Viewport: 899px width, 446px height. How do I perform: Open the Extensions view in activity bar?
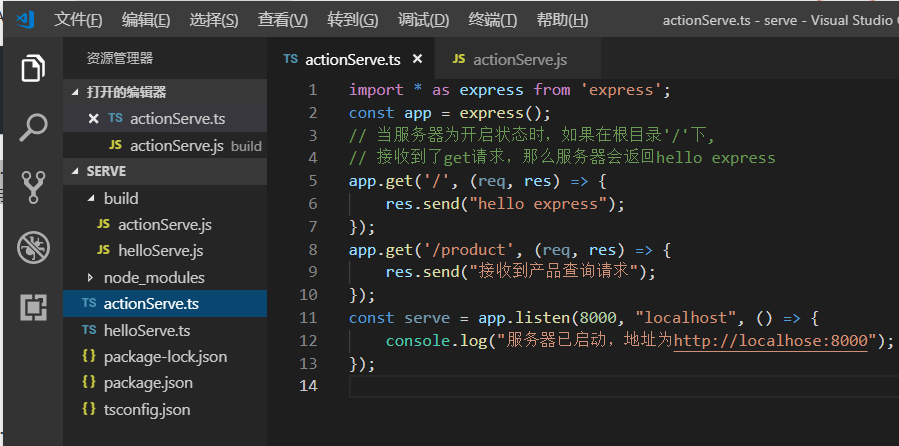tap(33, 307)
